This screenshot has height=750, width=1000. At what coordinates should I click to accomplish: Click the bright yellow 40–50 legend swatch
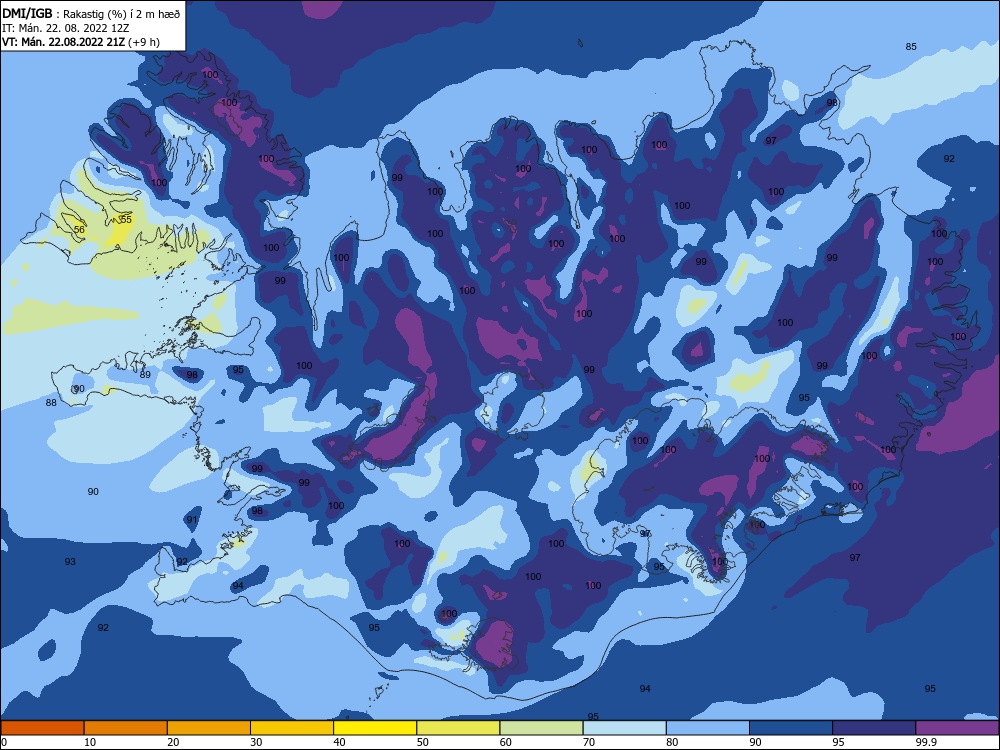(375, 728)
